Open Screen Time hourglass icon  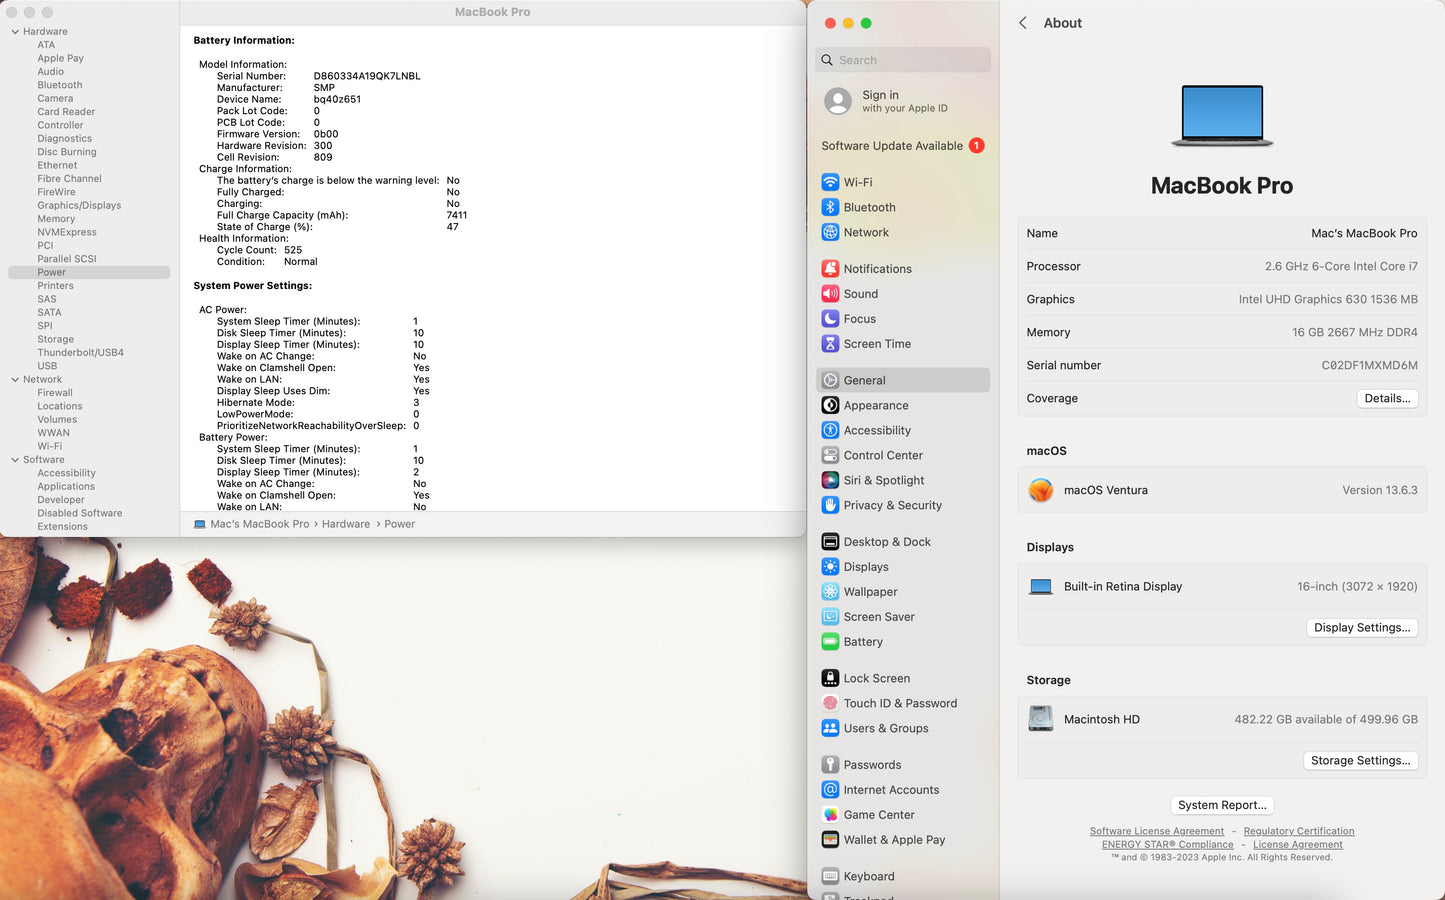830,344
